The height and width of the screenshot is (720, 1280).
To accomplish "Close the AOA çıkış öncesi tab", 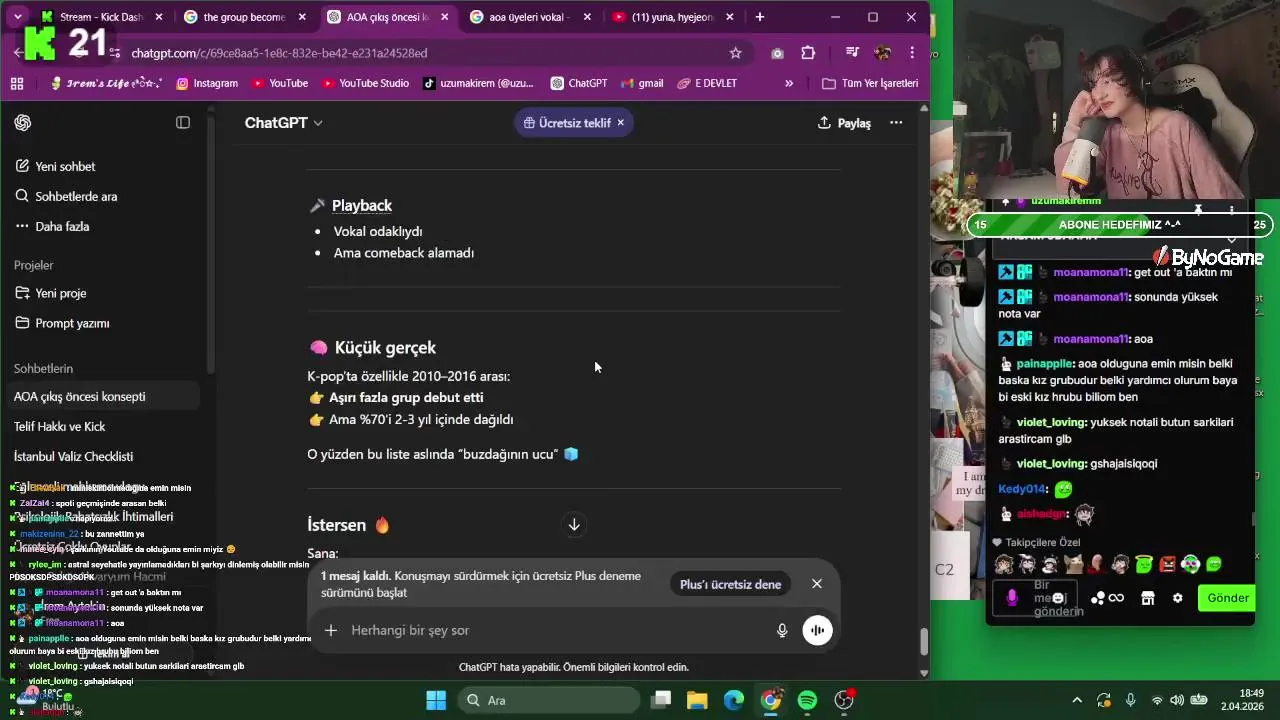I will pyautogui.click(x=444, y=17).
